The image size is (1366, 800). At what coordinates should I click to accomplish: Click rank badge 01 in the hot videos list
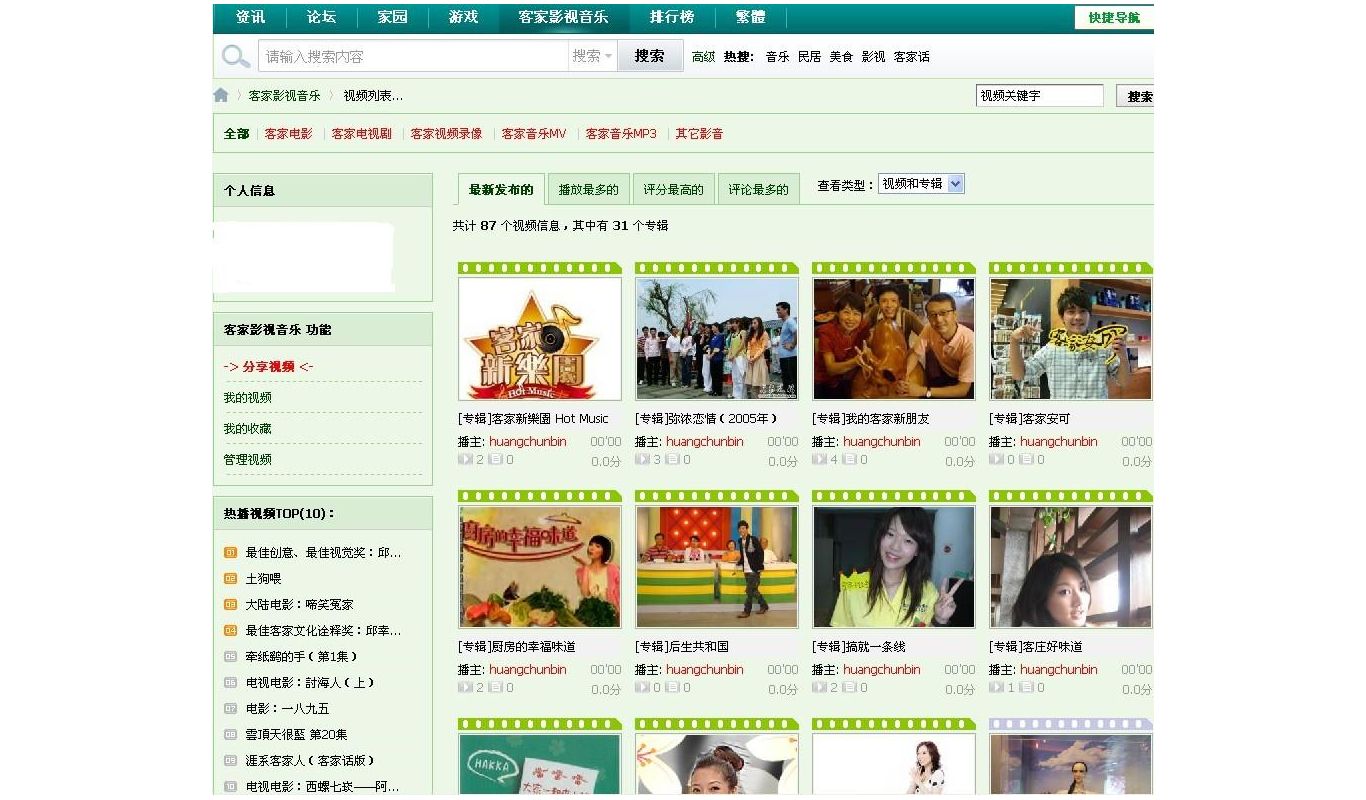[230, 552]
